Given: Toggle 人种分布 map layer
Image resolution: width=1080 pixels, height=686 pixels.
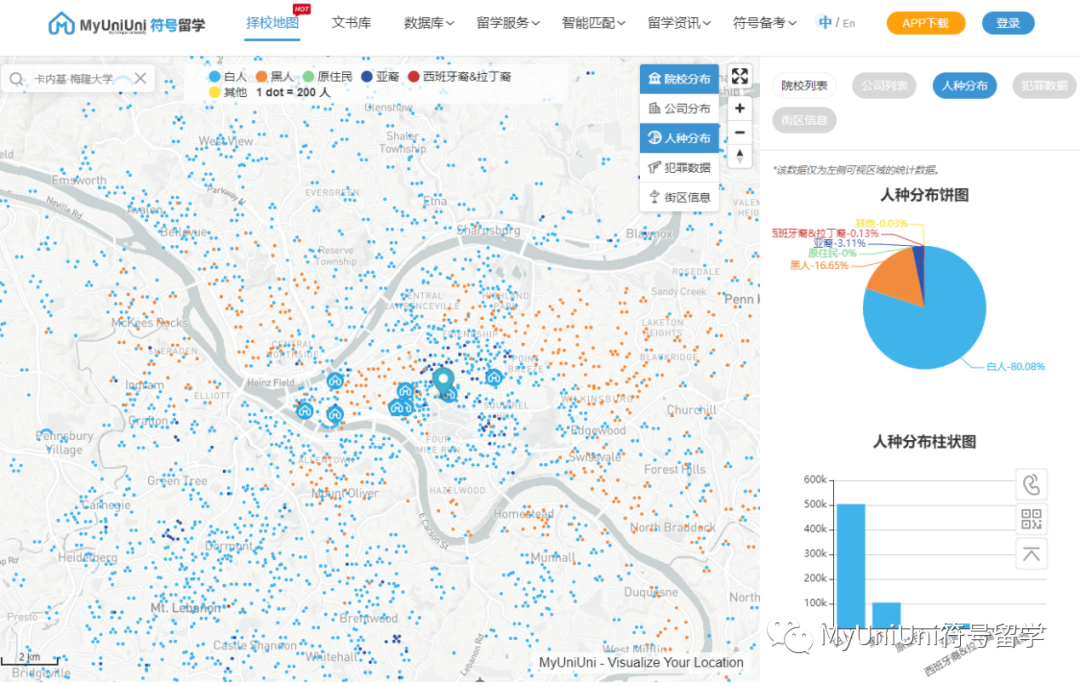Looking at the screenshot, I should pyautogui.click(x=679, y=138).
